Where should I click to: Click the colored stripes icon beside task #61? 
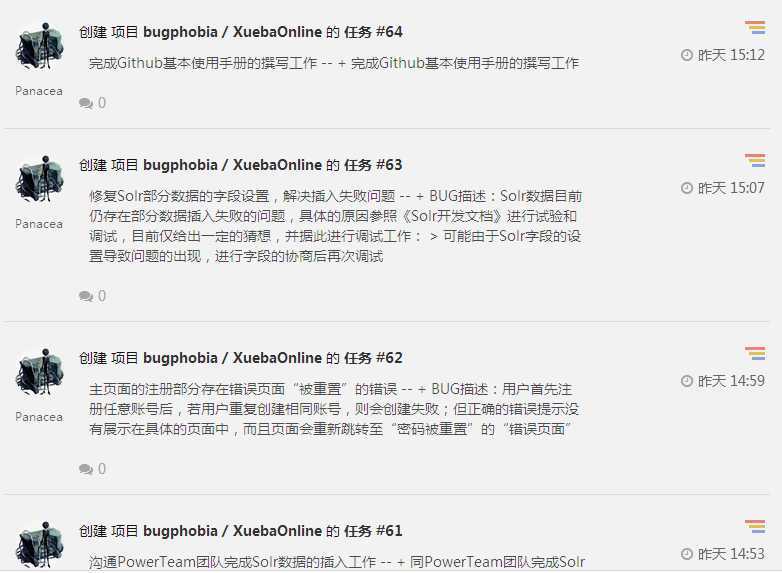[755, 527]
